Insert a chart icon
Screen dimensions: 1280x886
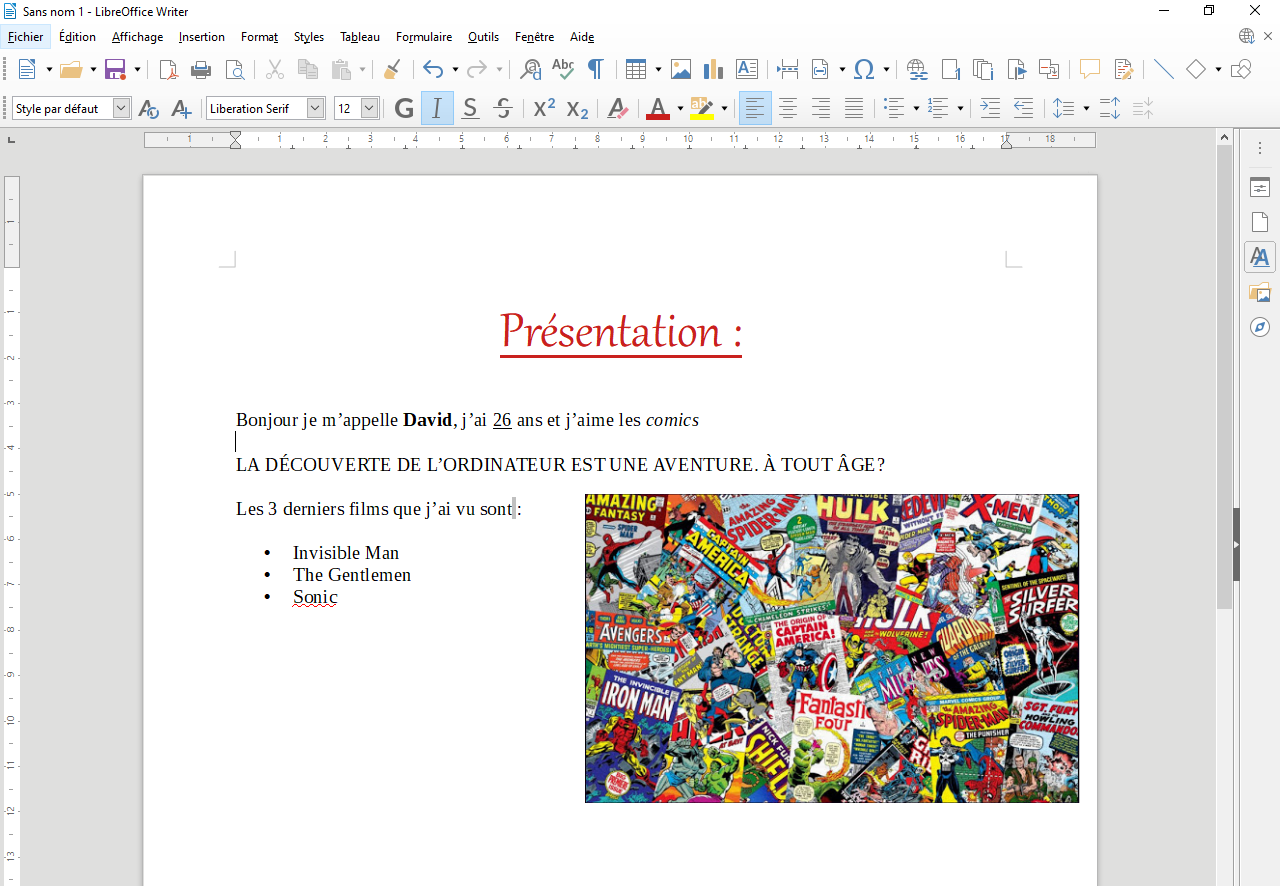point(713,69)
